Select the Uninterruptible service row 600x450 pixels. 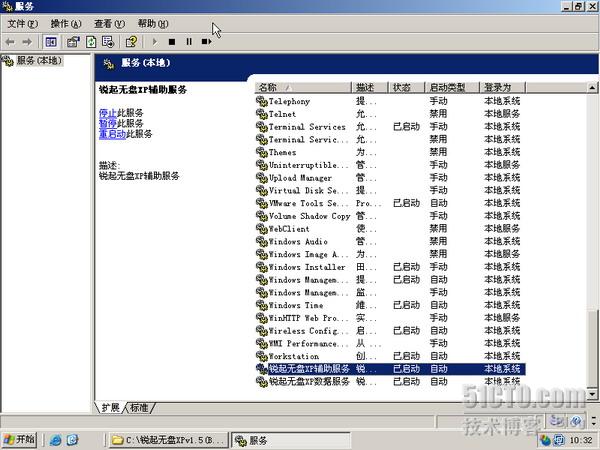pos(390,165)
